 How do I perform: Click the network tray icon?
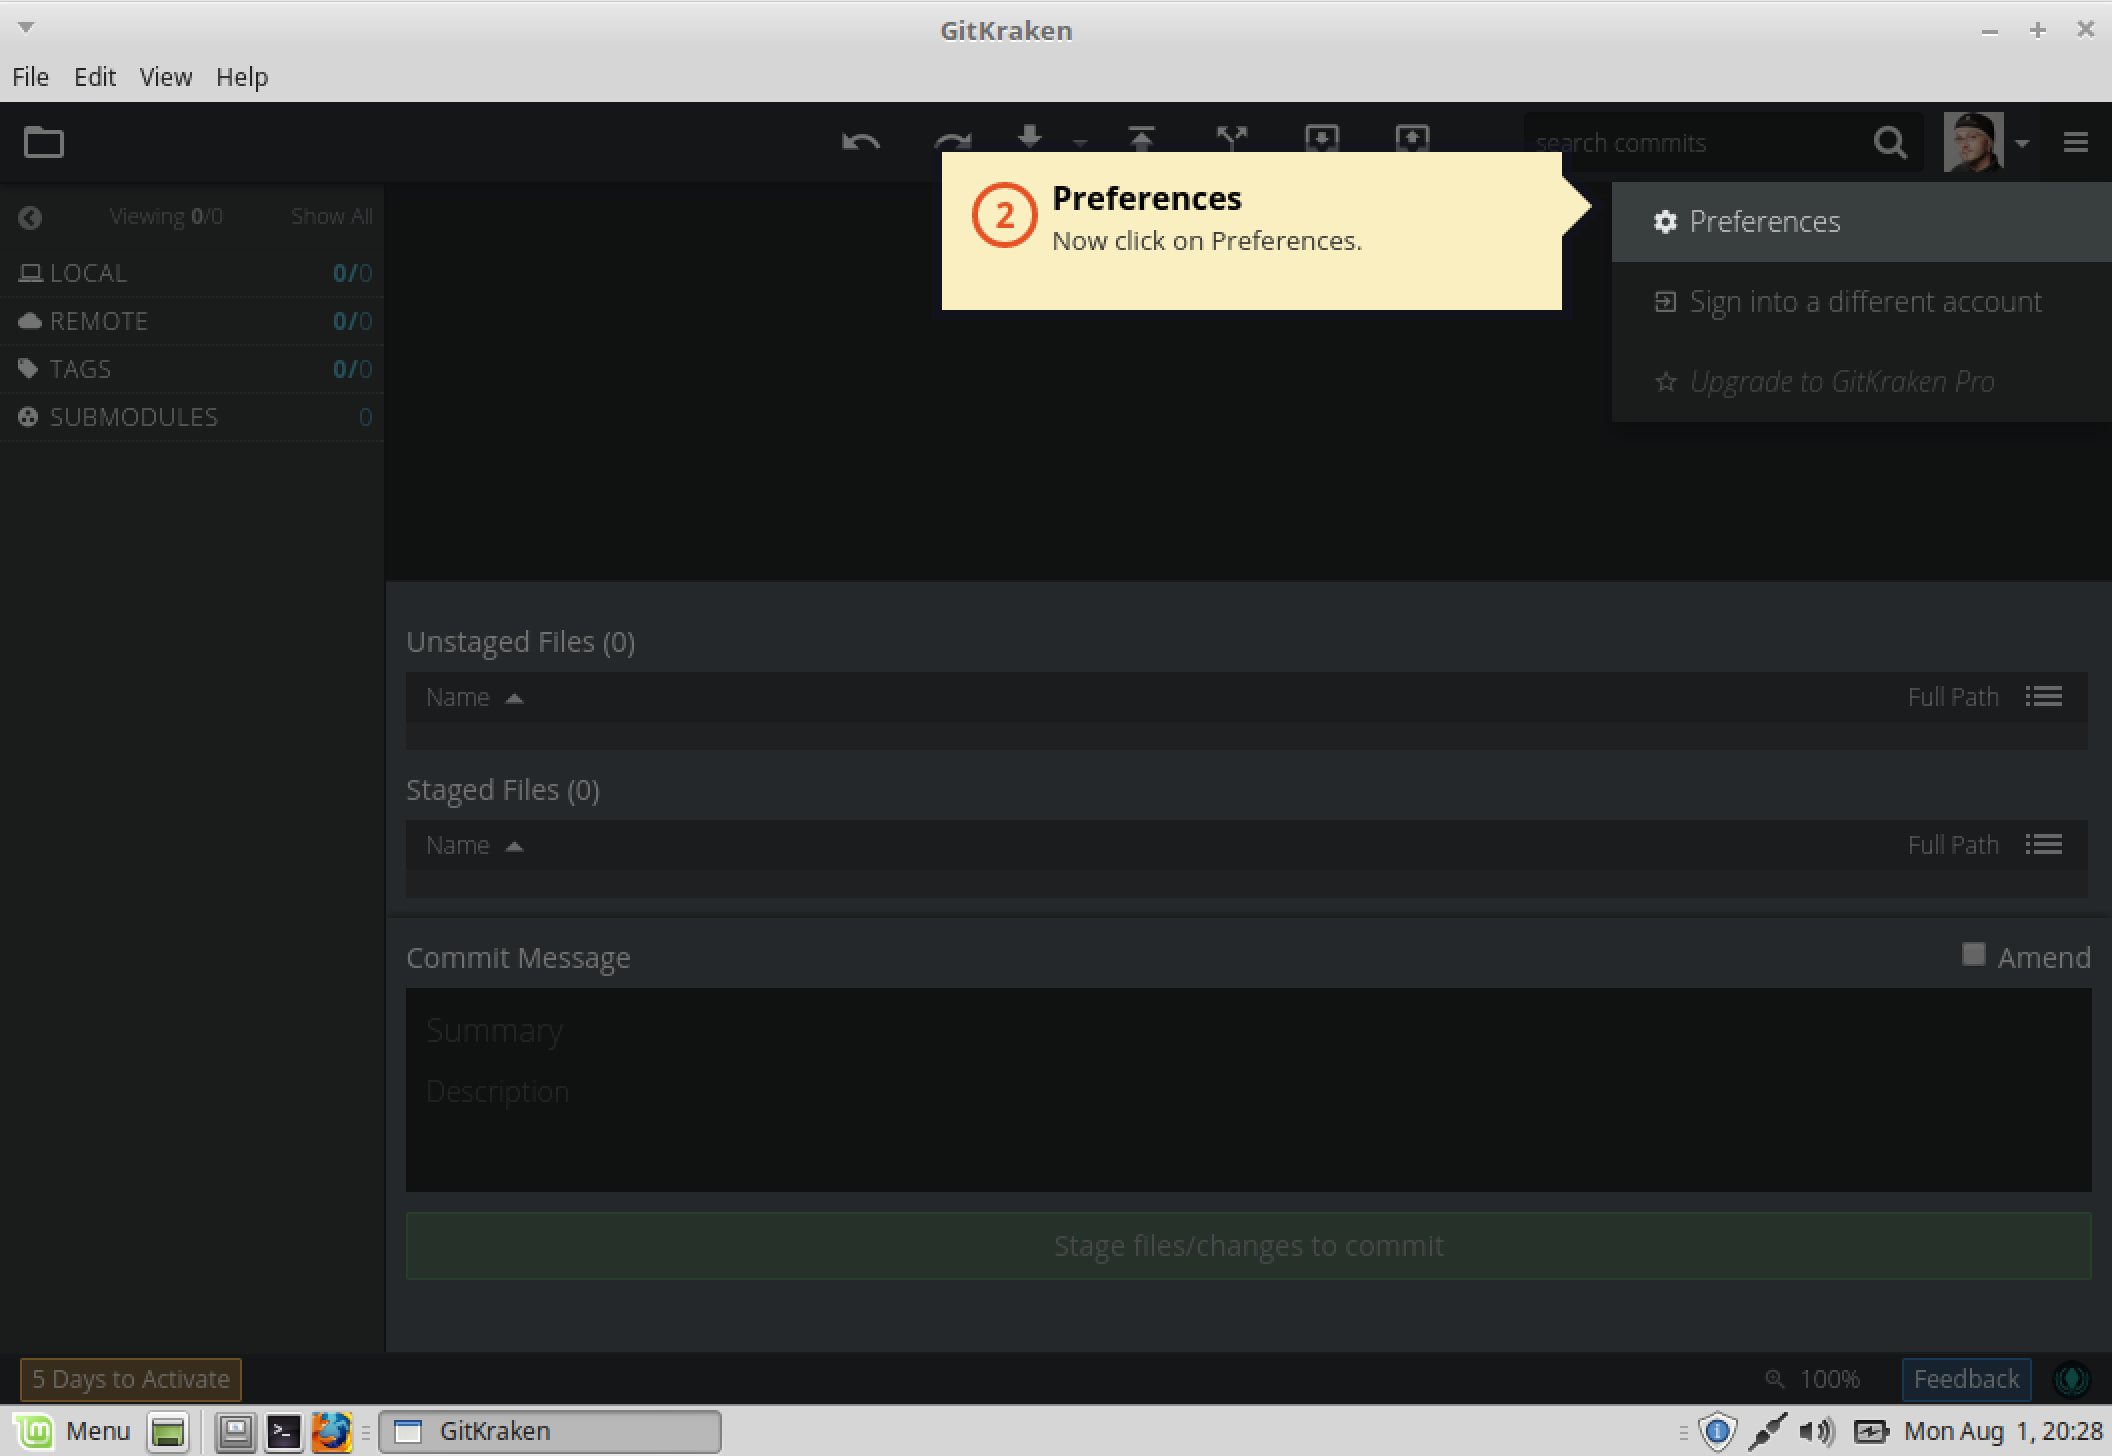(1767, 1431)
